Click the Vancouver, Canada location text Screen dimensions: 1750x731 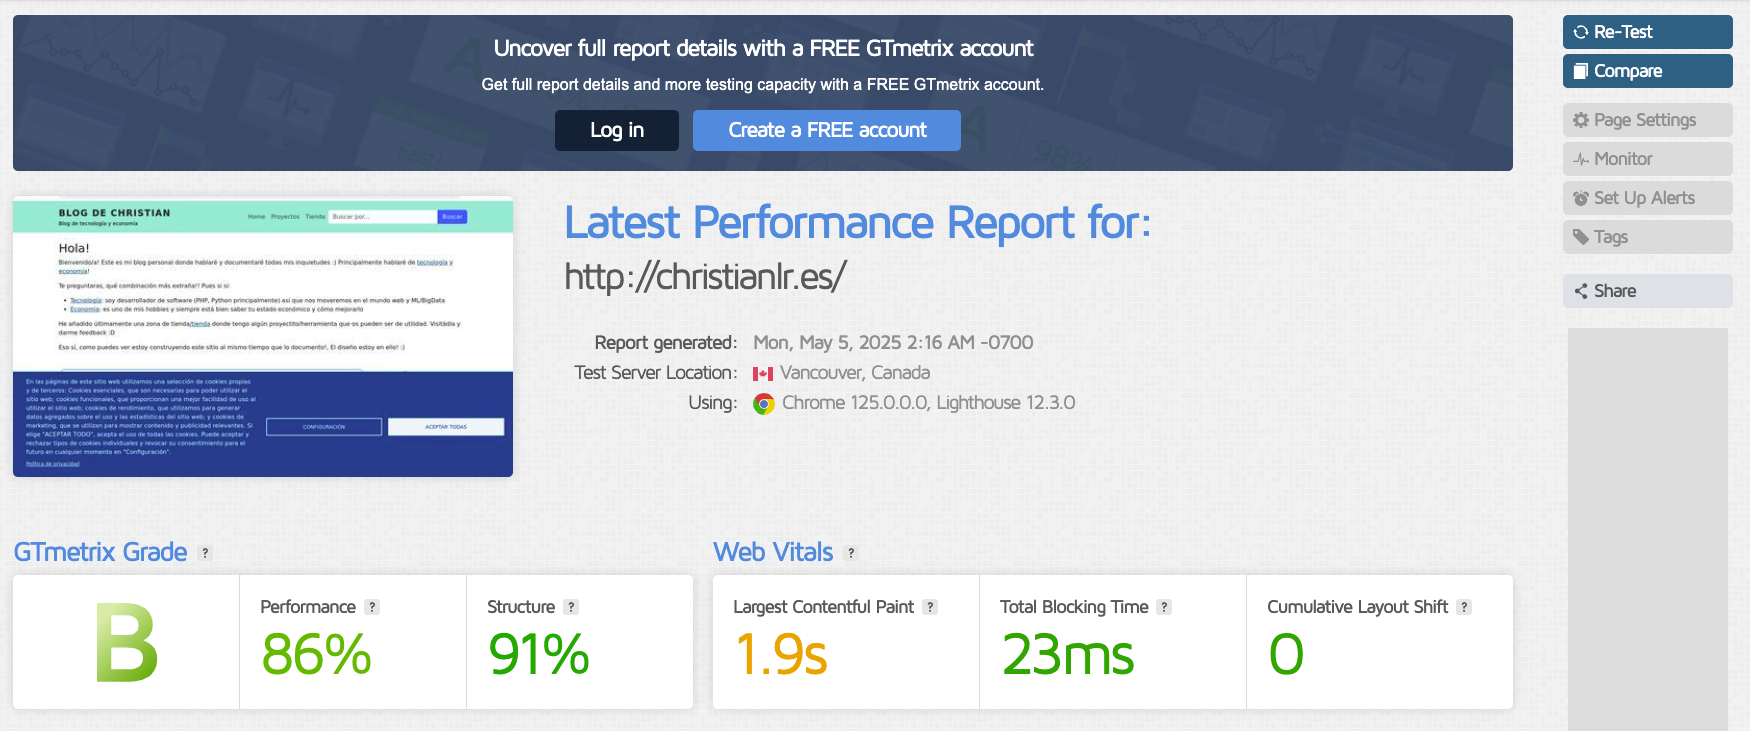pos(855,373)
